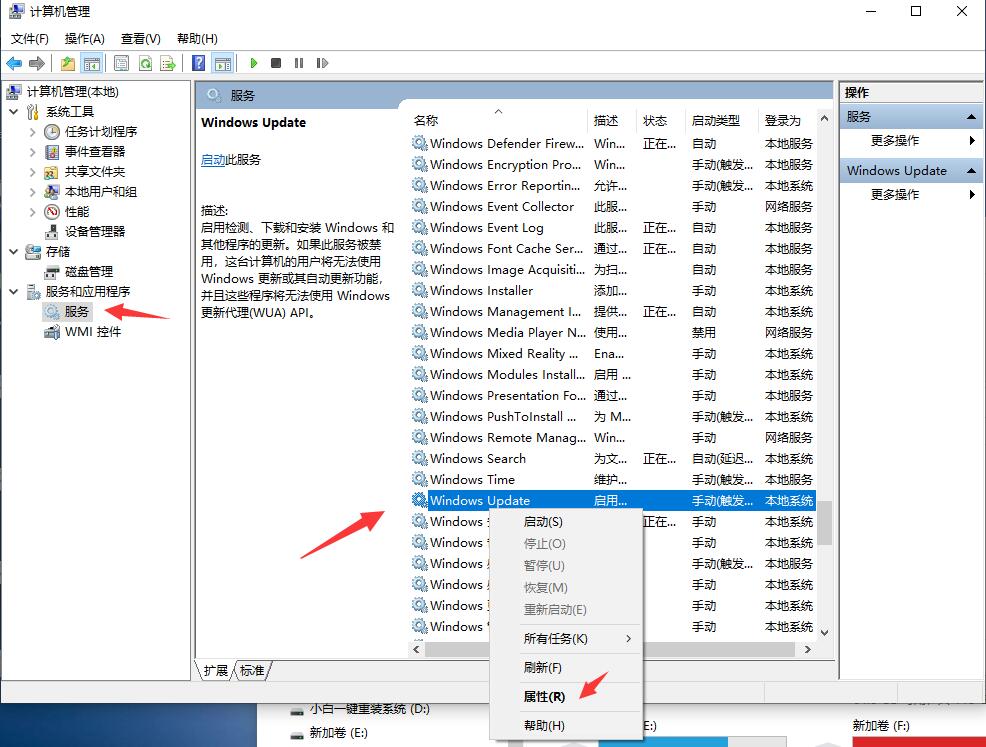The height and width of the screenshot is (747, 986).
Task: Click the horizontal scroll right arrow
Action: pos(808,650)
